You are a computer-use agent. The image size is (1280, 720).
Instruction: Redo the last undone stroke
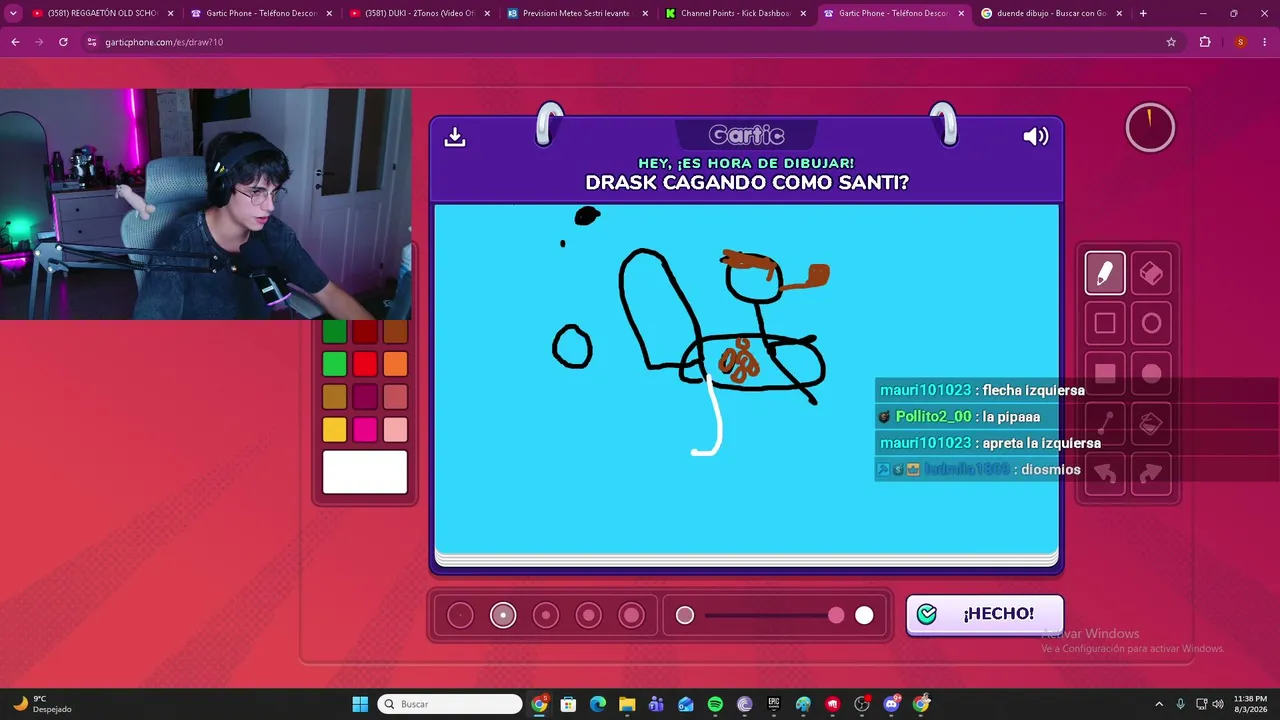(x=1151, y=474)
